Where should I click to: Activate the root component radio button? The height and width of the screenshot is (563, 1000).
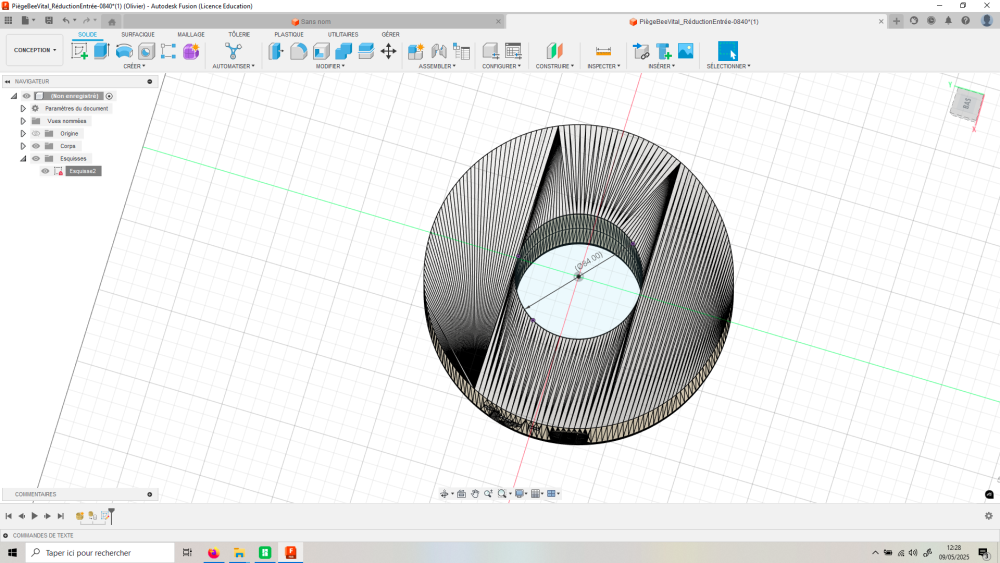[x=109, y=96]
